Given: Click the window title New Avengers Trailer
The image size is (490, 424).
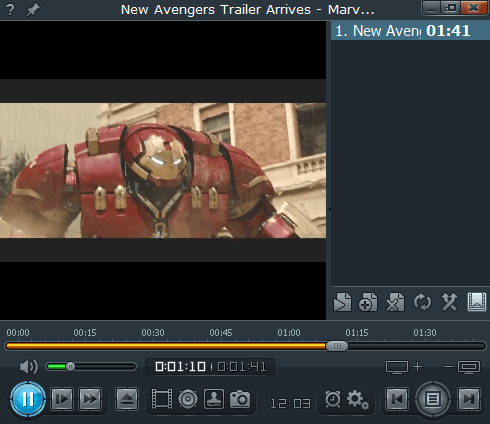Looking at the screenshot, I should pos(248,10).
